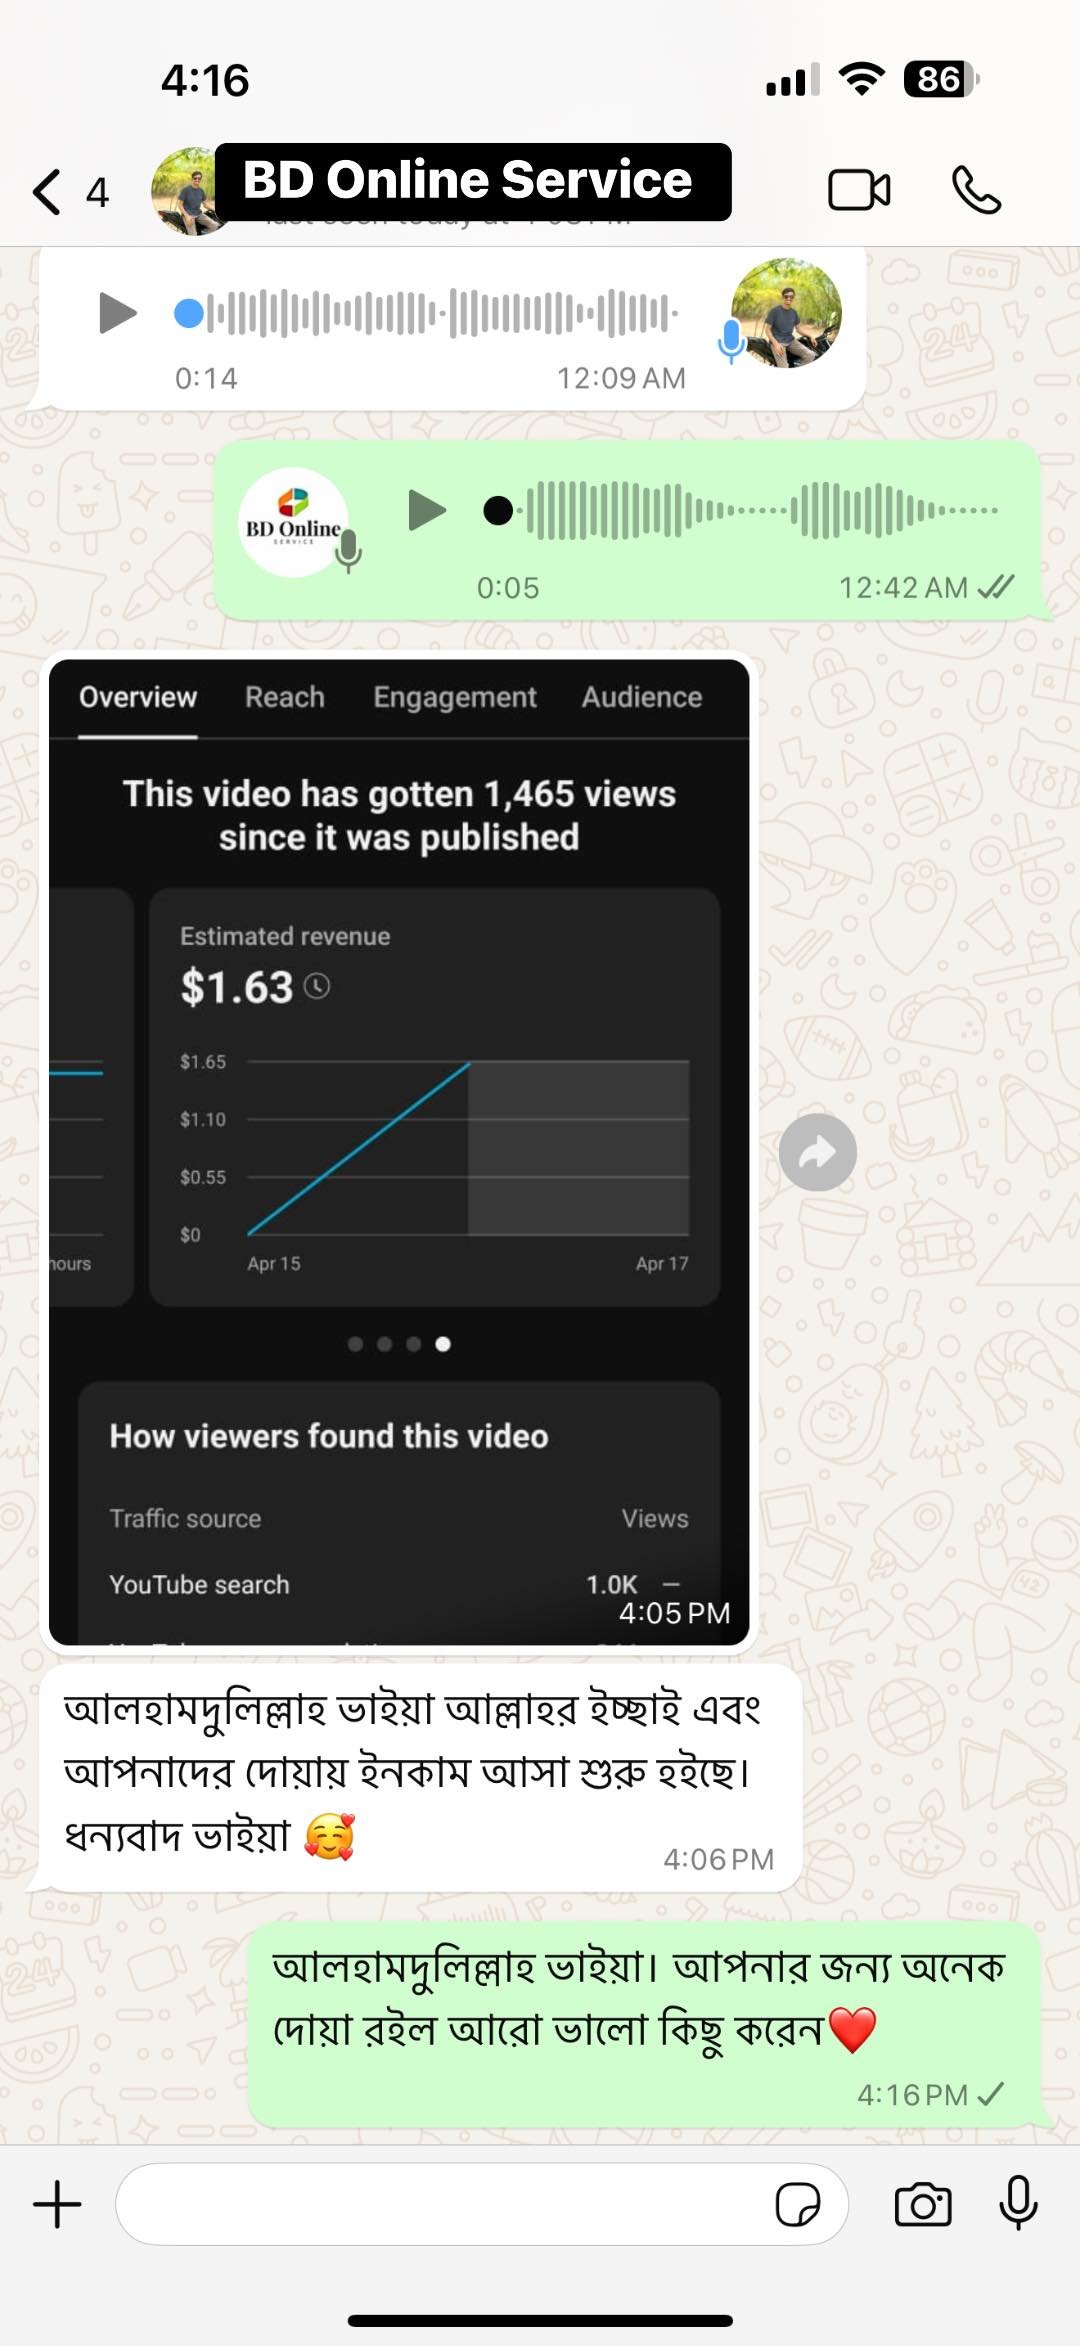The width and height of the screenshot is (1080, 2346).
Task: Play the 0:14 received voice message
Action: click(x=118, y=313)
